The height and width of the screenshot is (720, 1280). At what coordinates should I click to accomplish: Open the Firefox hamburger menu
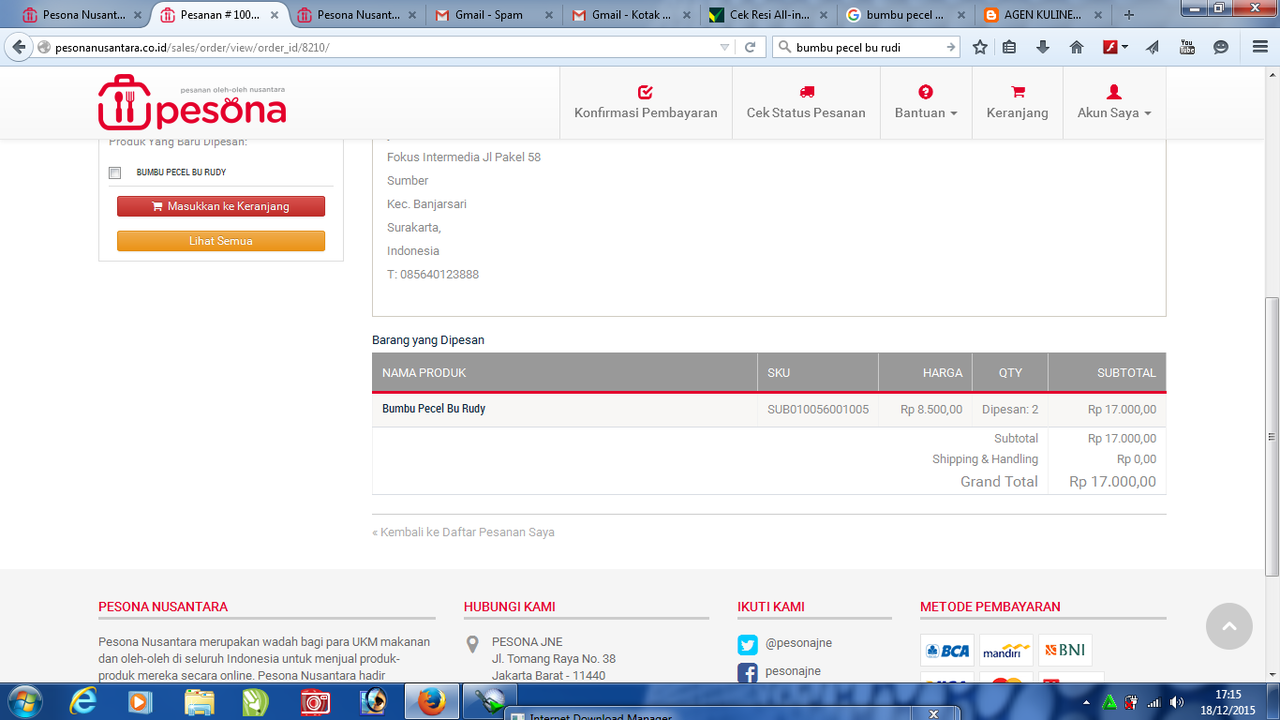click(1260, 47)
